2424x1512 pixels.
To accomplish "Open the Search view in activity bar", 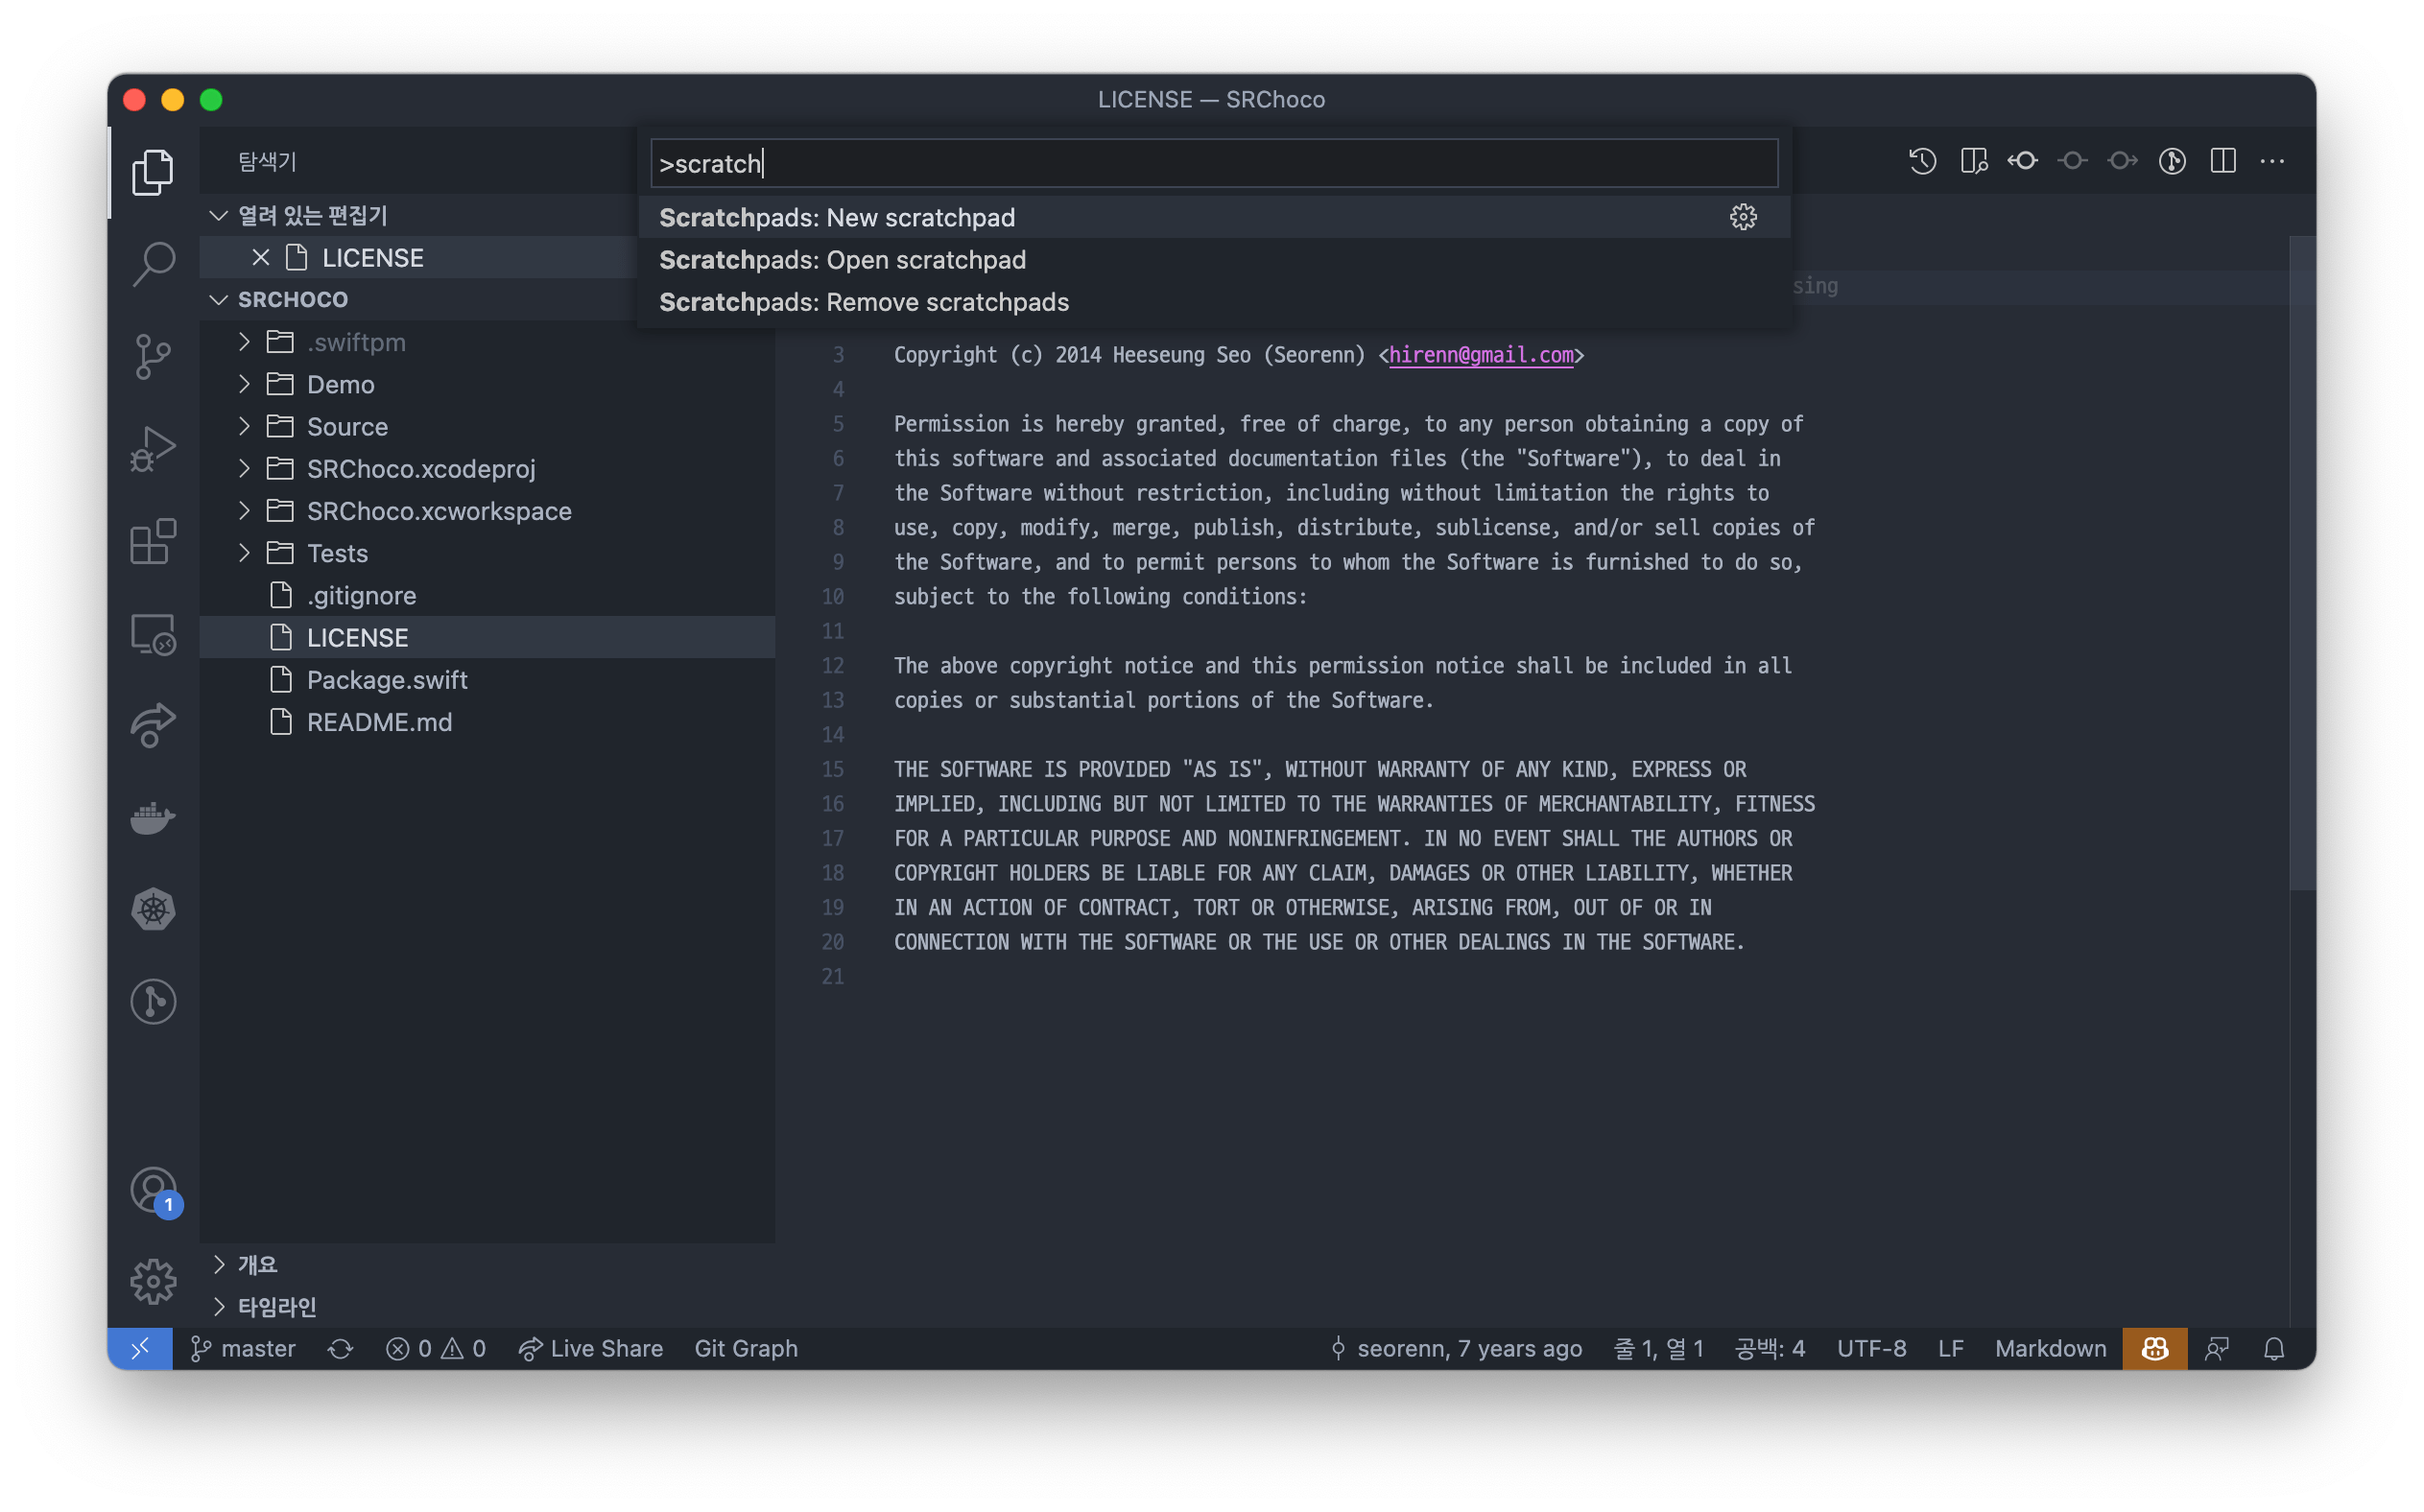I will point(153,265).
